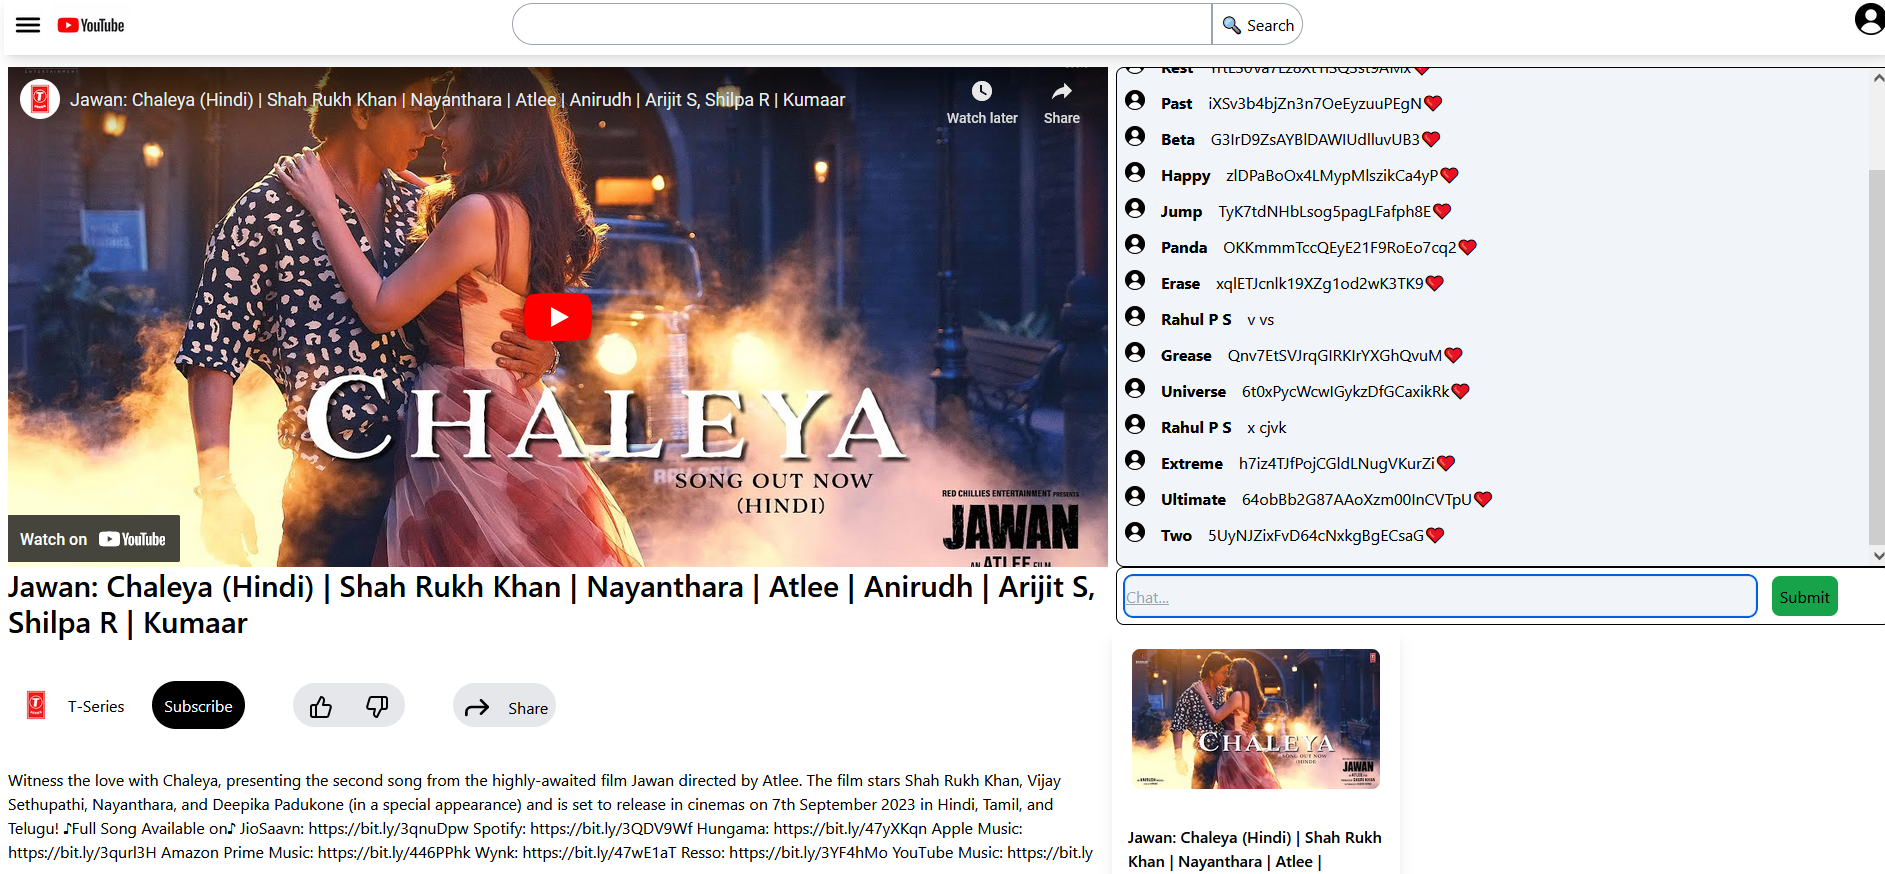Click avatar of user Ultimate
Screen dimensions: 1885x874
pyautogui.click(x=1135, y=497)
